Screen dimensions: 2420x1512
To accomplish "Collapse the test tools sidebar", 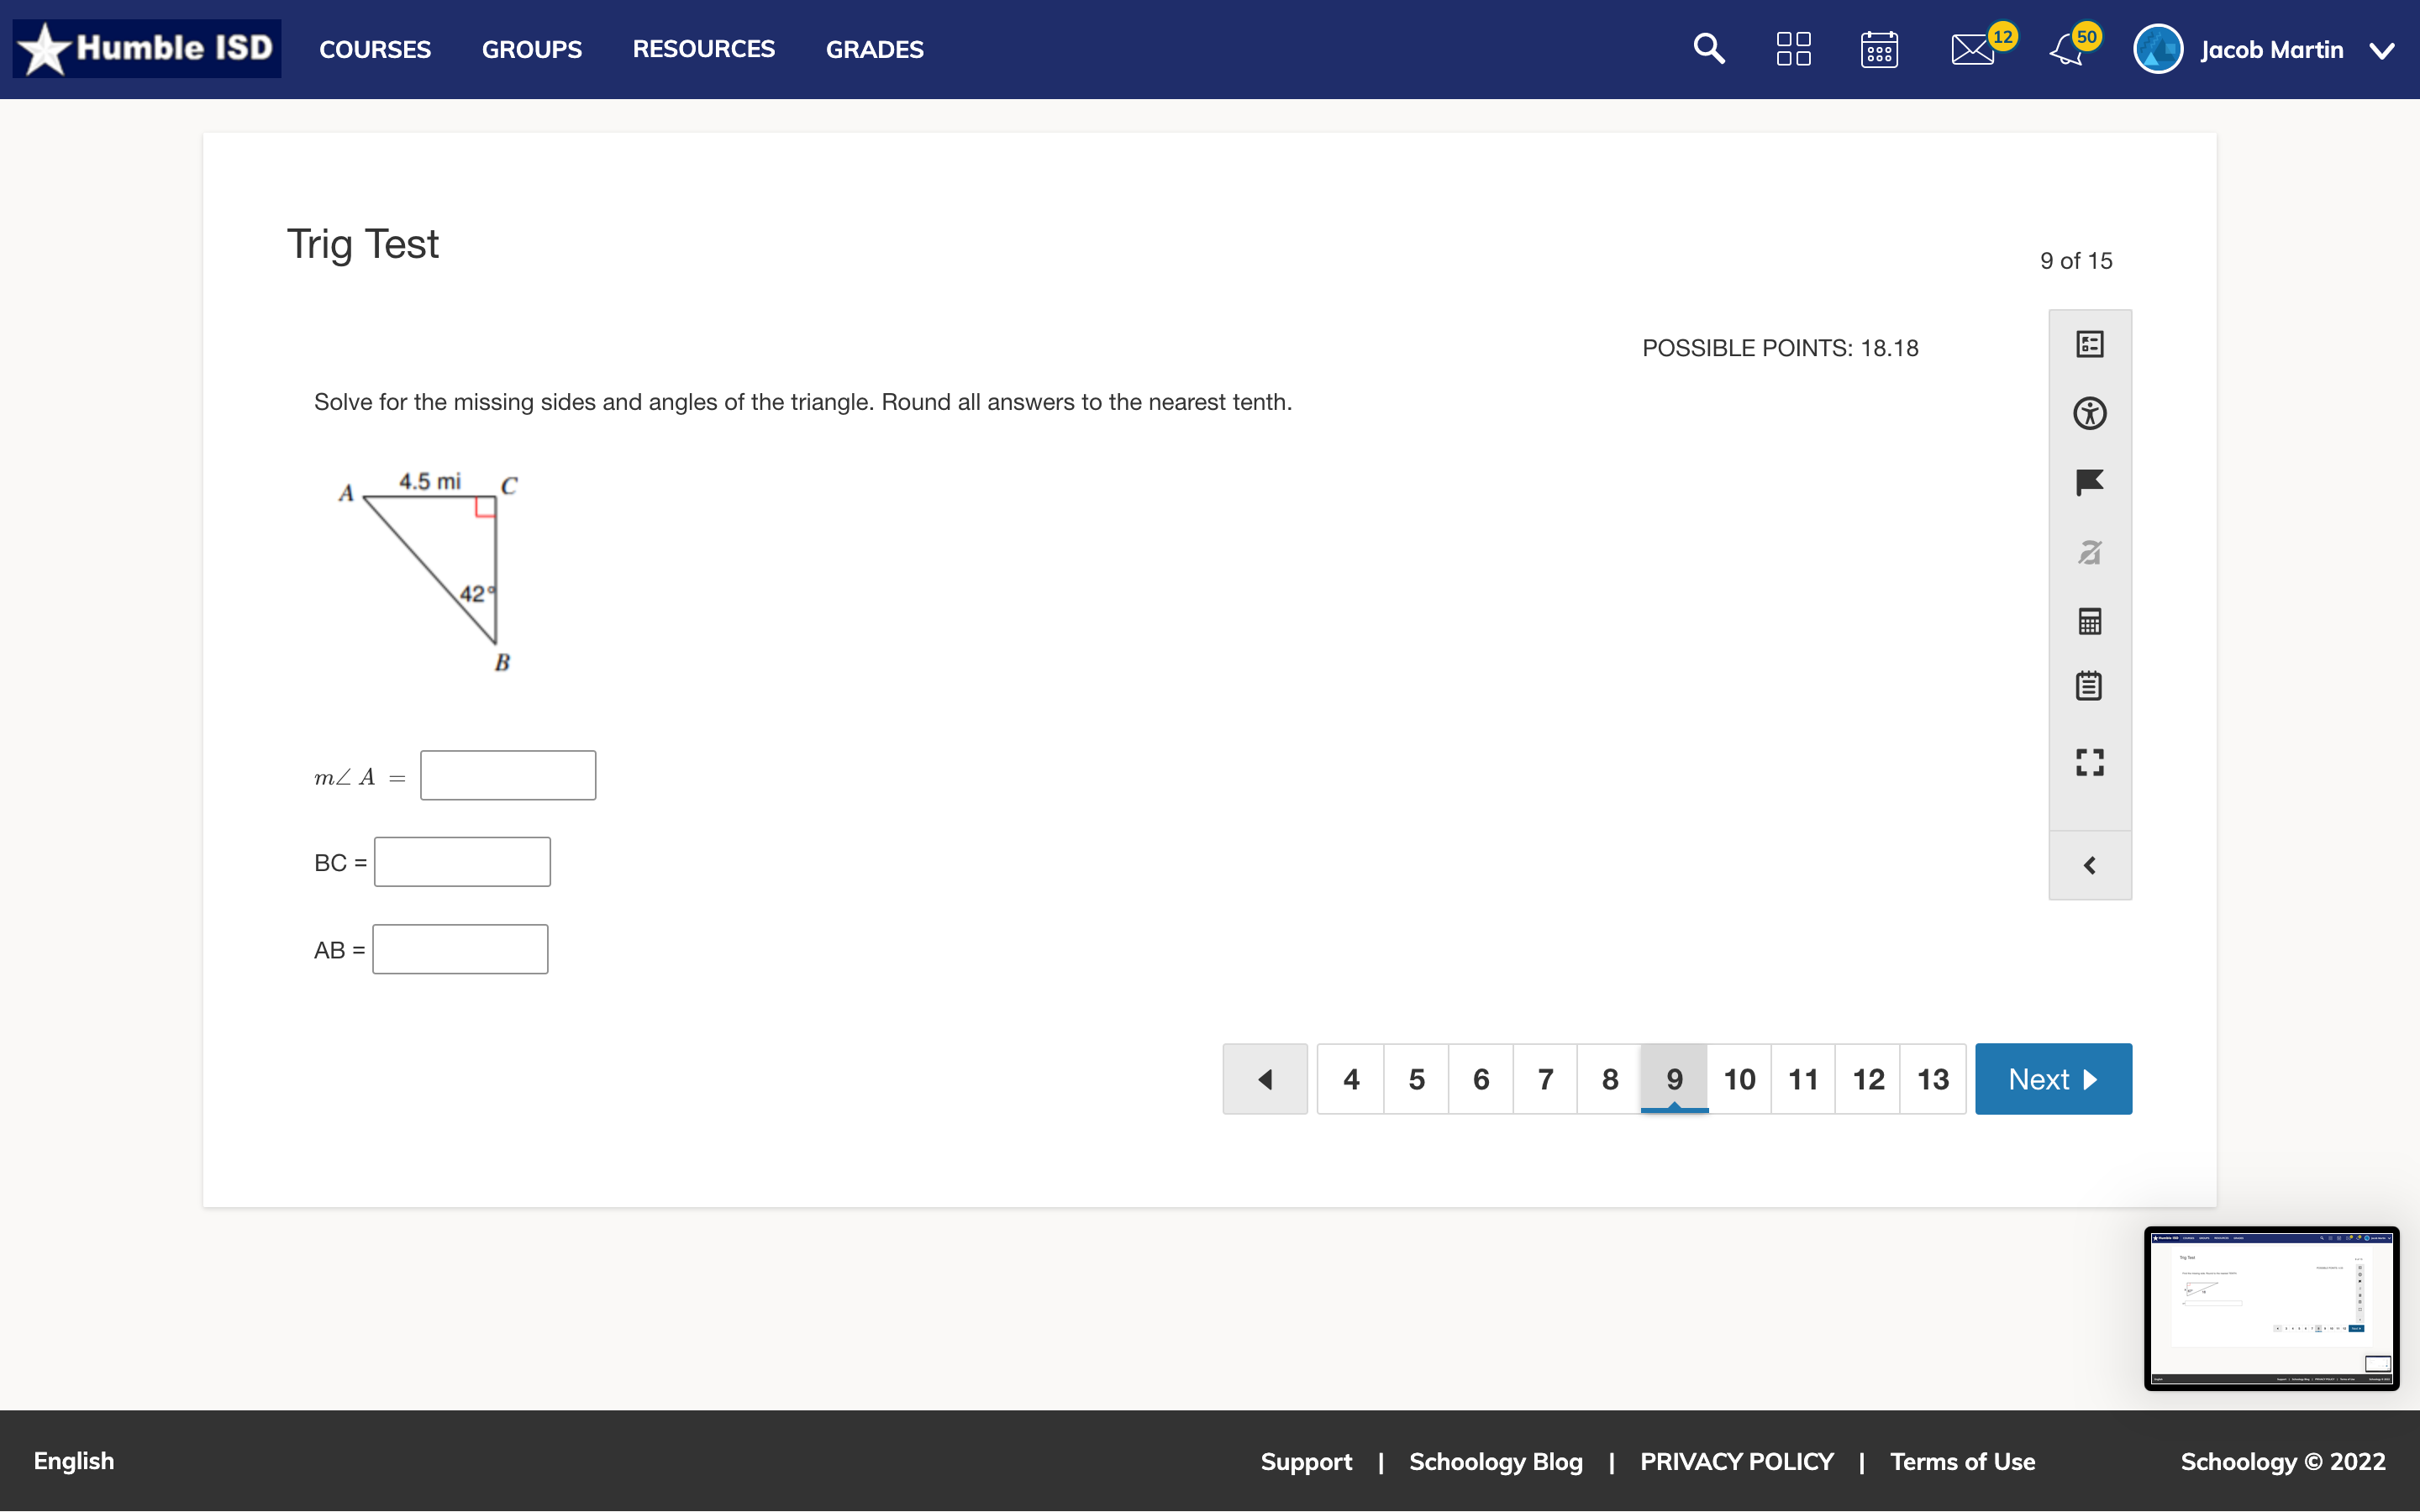I will click(2090, 864).
